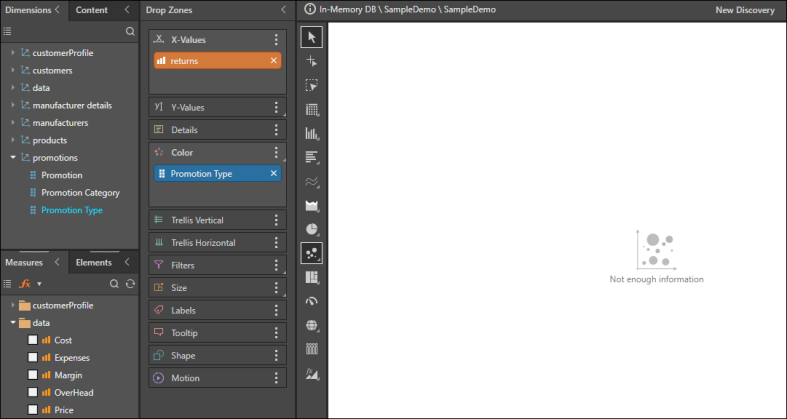Open the Color drop zone options menu

[277, 152]
